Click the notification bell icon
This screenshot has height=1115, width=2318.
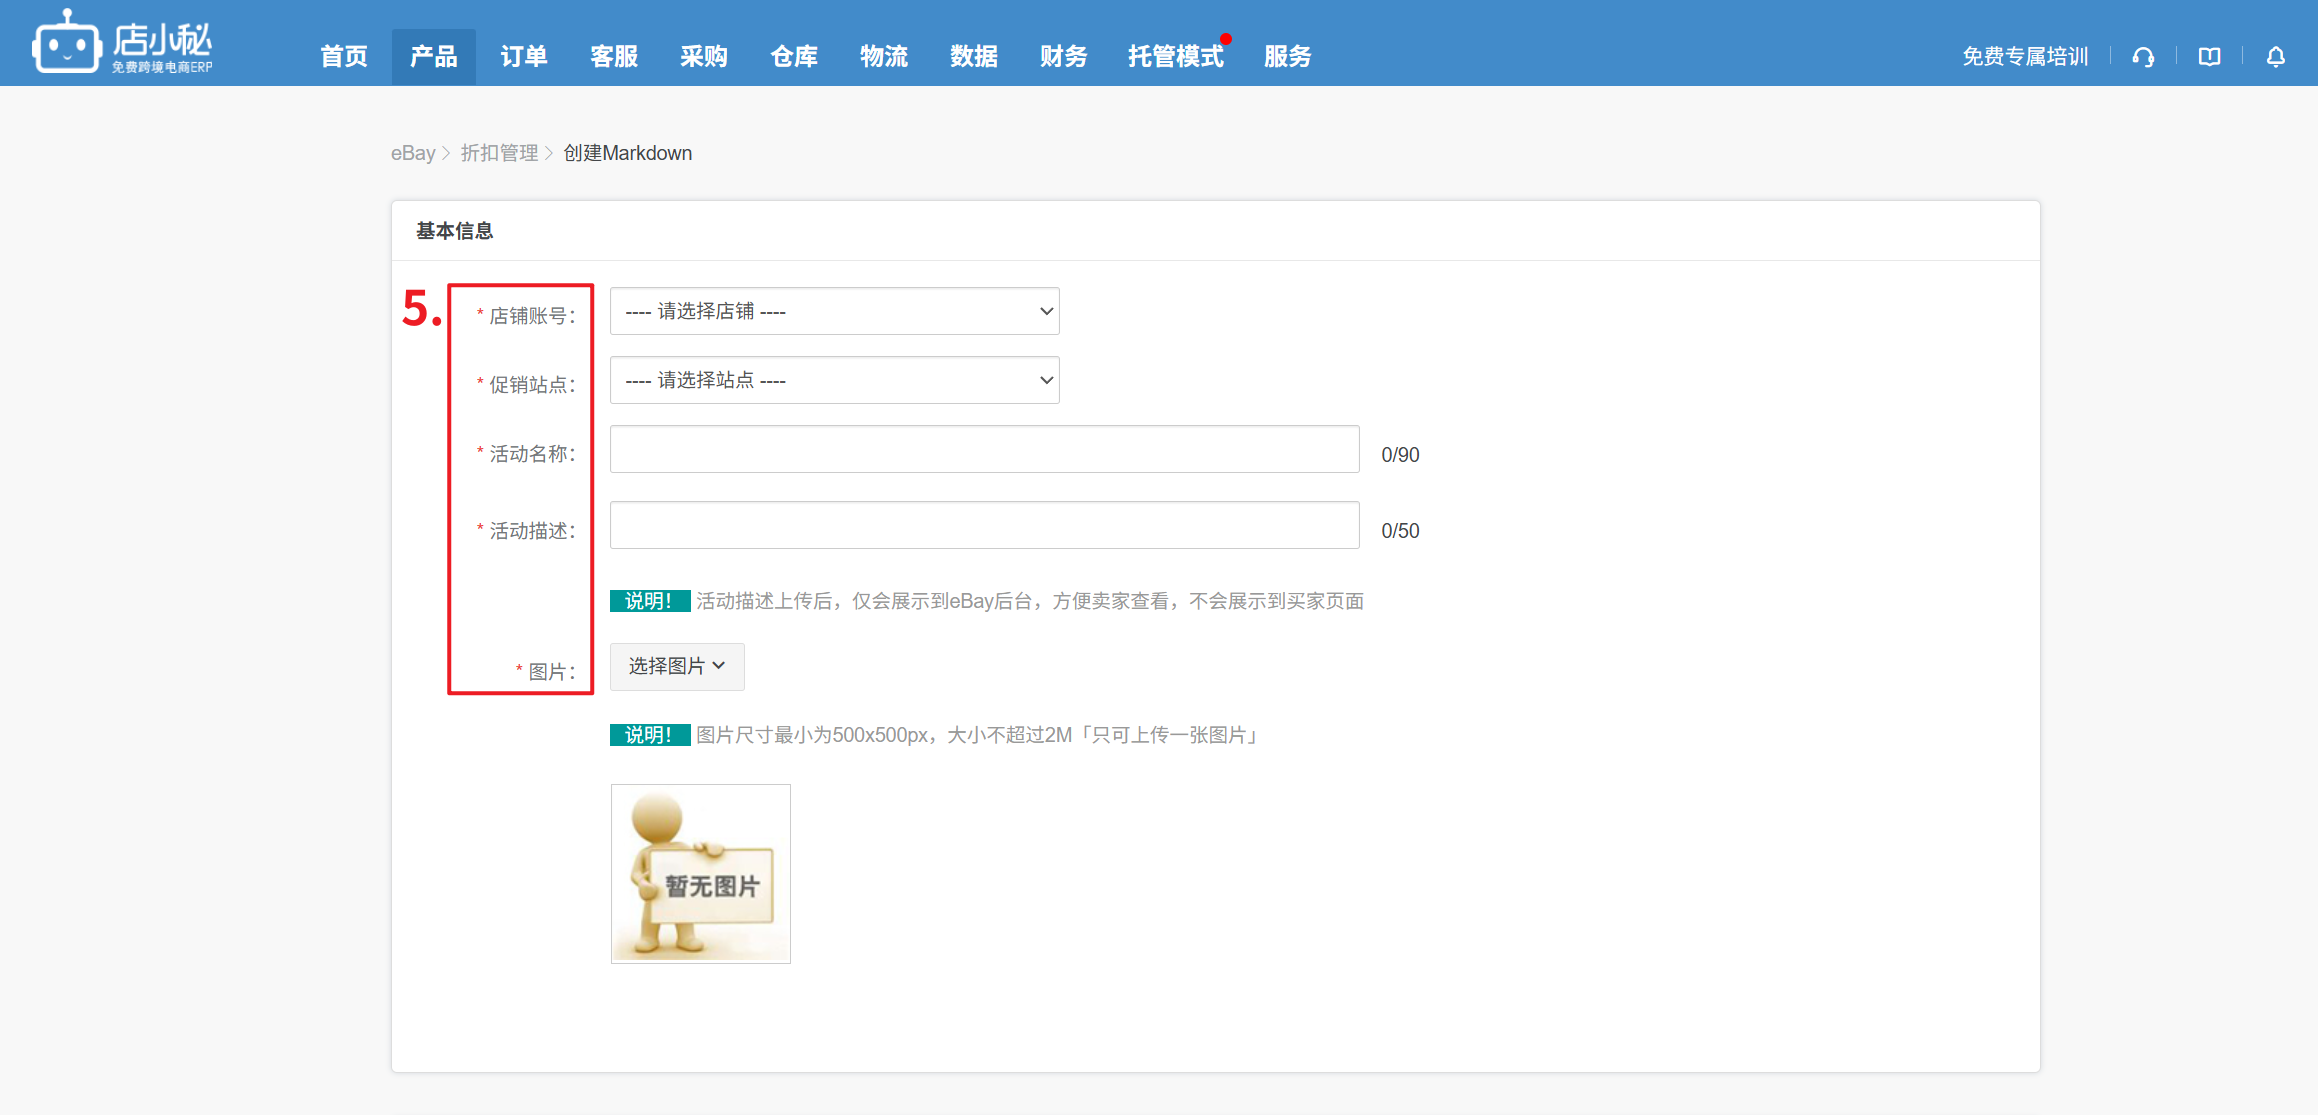pyautogui.click(x=2275, y=57)
